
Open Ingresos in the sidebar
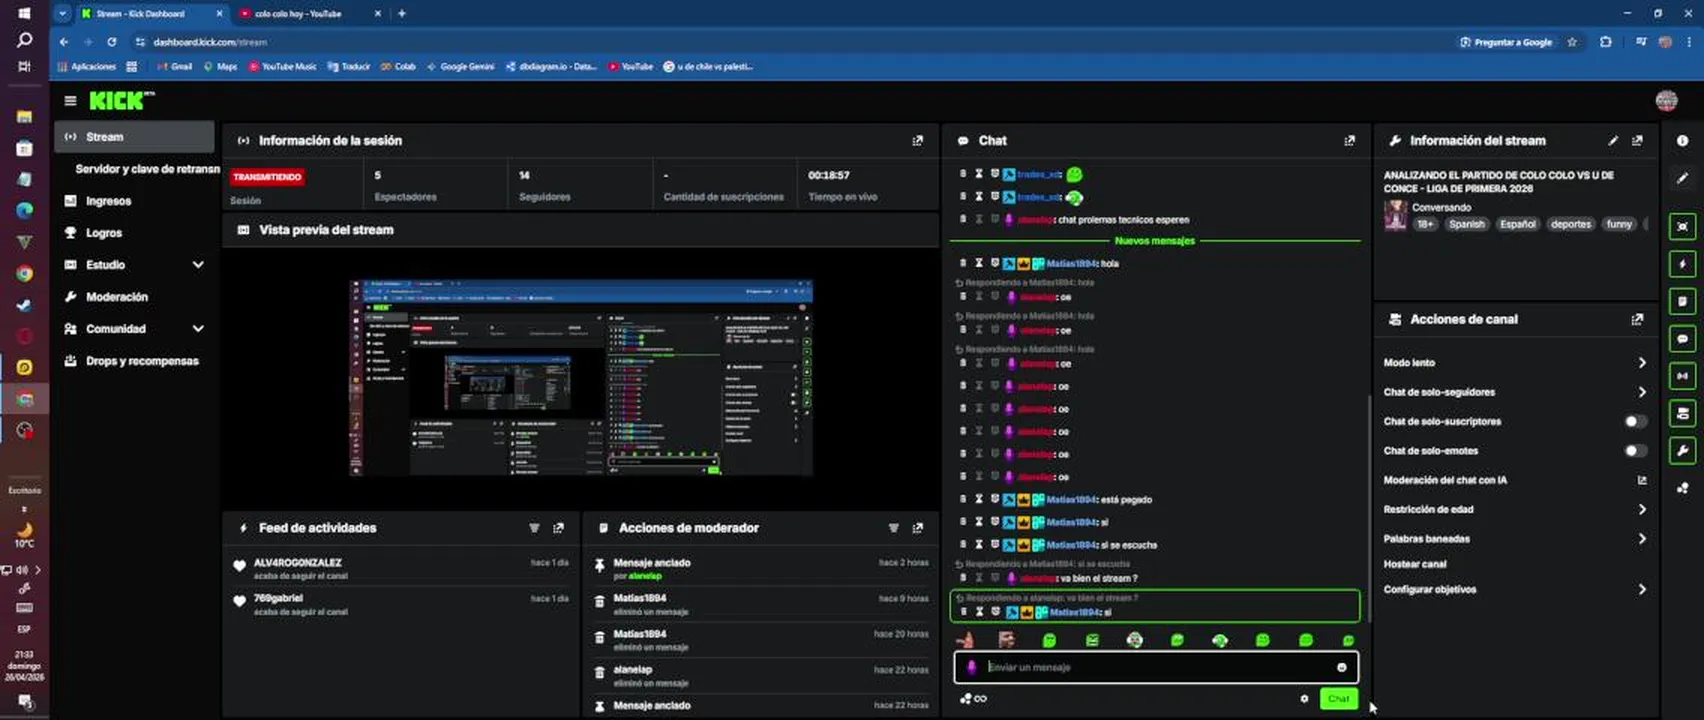coord(134,201)
